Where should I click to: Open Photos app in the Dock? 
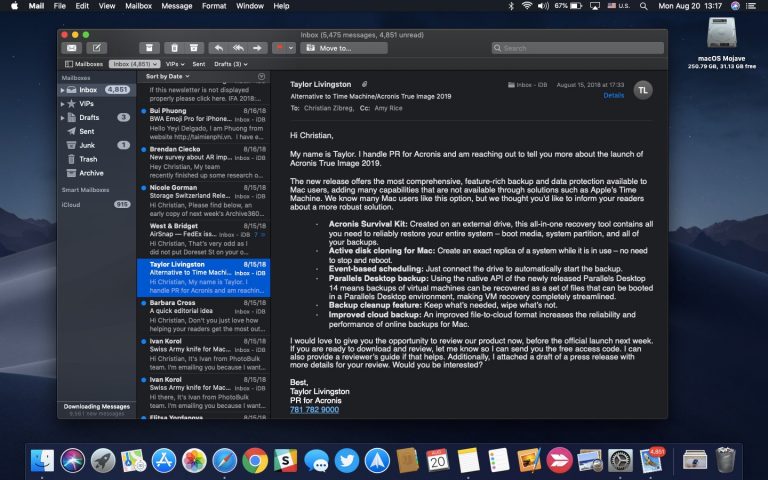pos(194,460)
